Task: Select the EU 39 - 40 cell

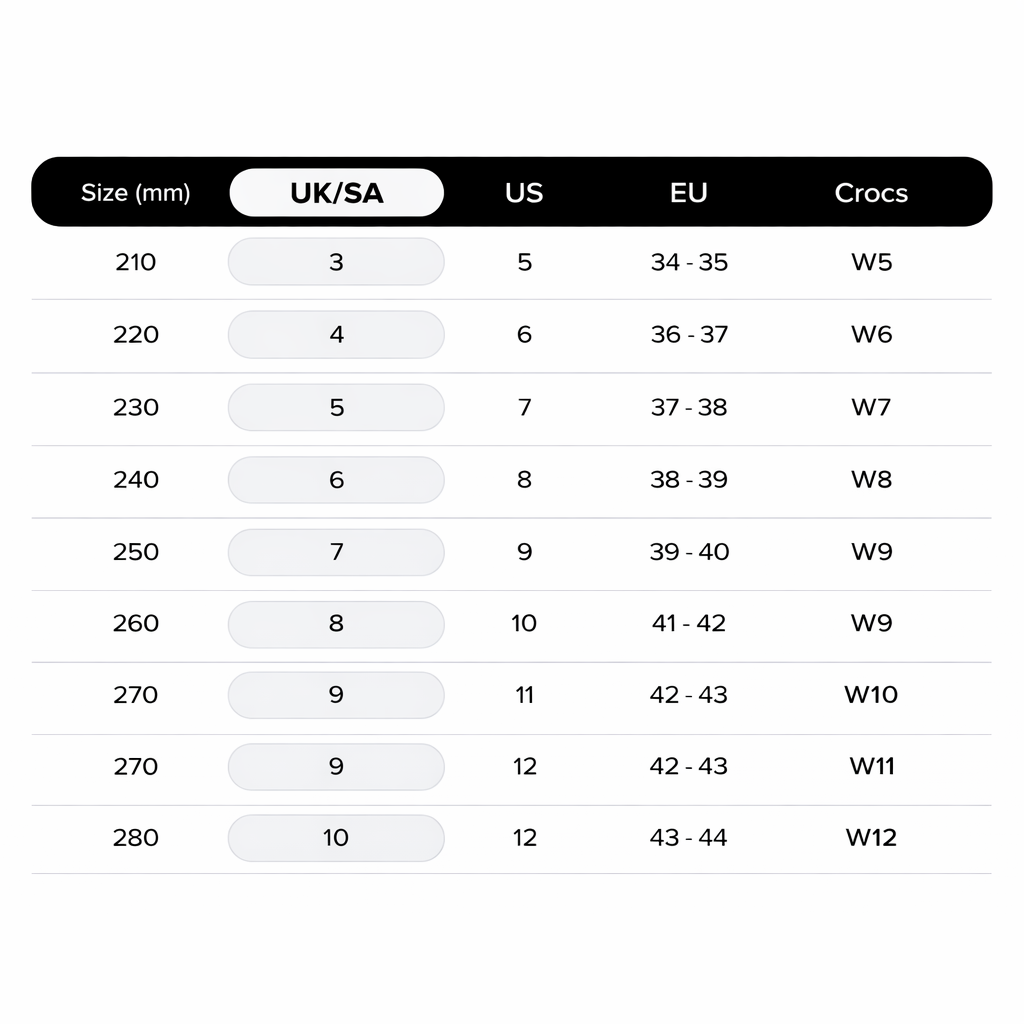Action: click(689, 552)
